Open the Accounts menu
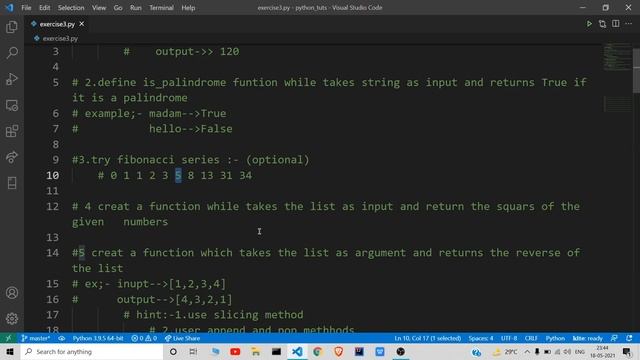Image resolution: width=640 pixels, height=360 pixels. 12,293
